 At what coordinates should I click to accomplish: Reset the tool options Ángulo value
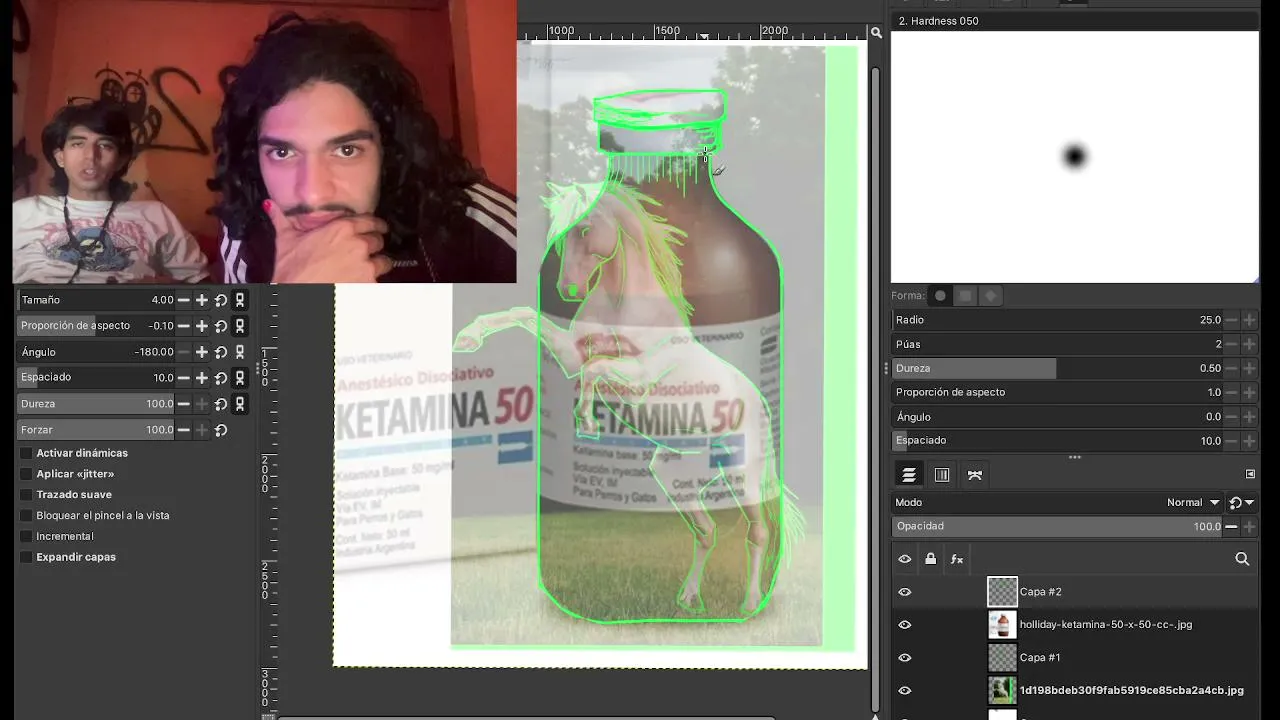click(x=221, y=352)
